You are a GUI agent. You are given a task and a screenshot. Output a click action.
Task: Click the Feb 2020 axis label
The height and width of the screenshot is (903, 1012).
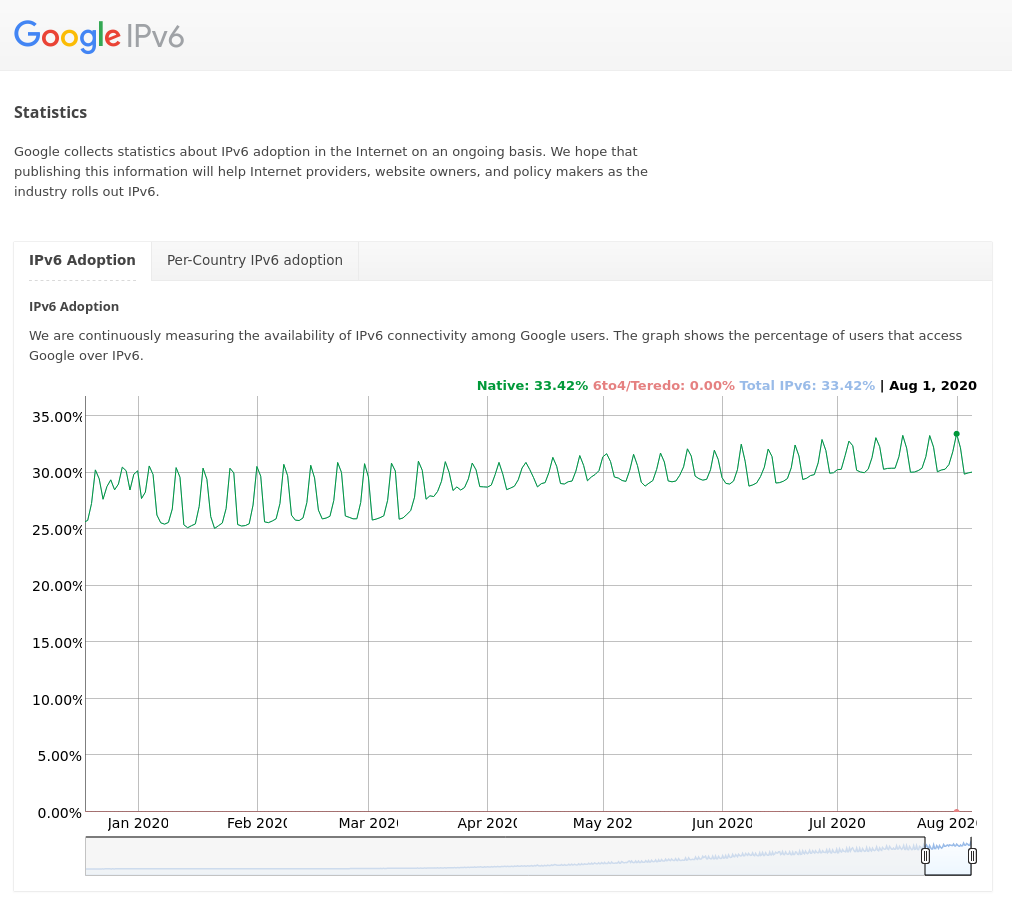click(257, 823)
